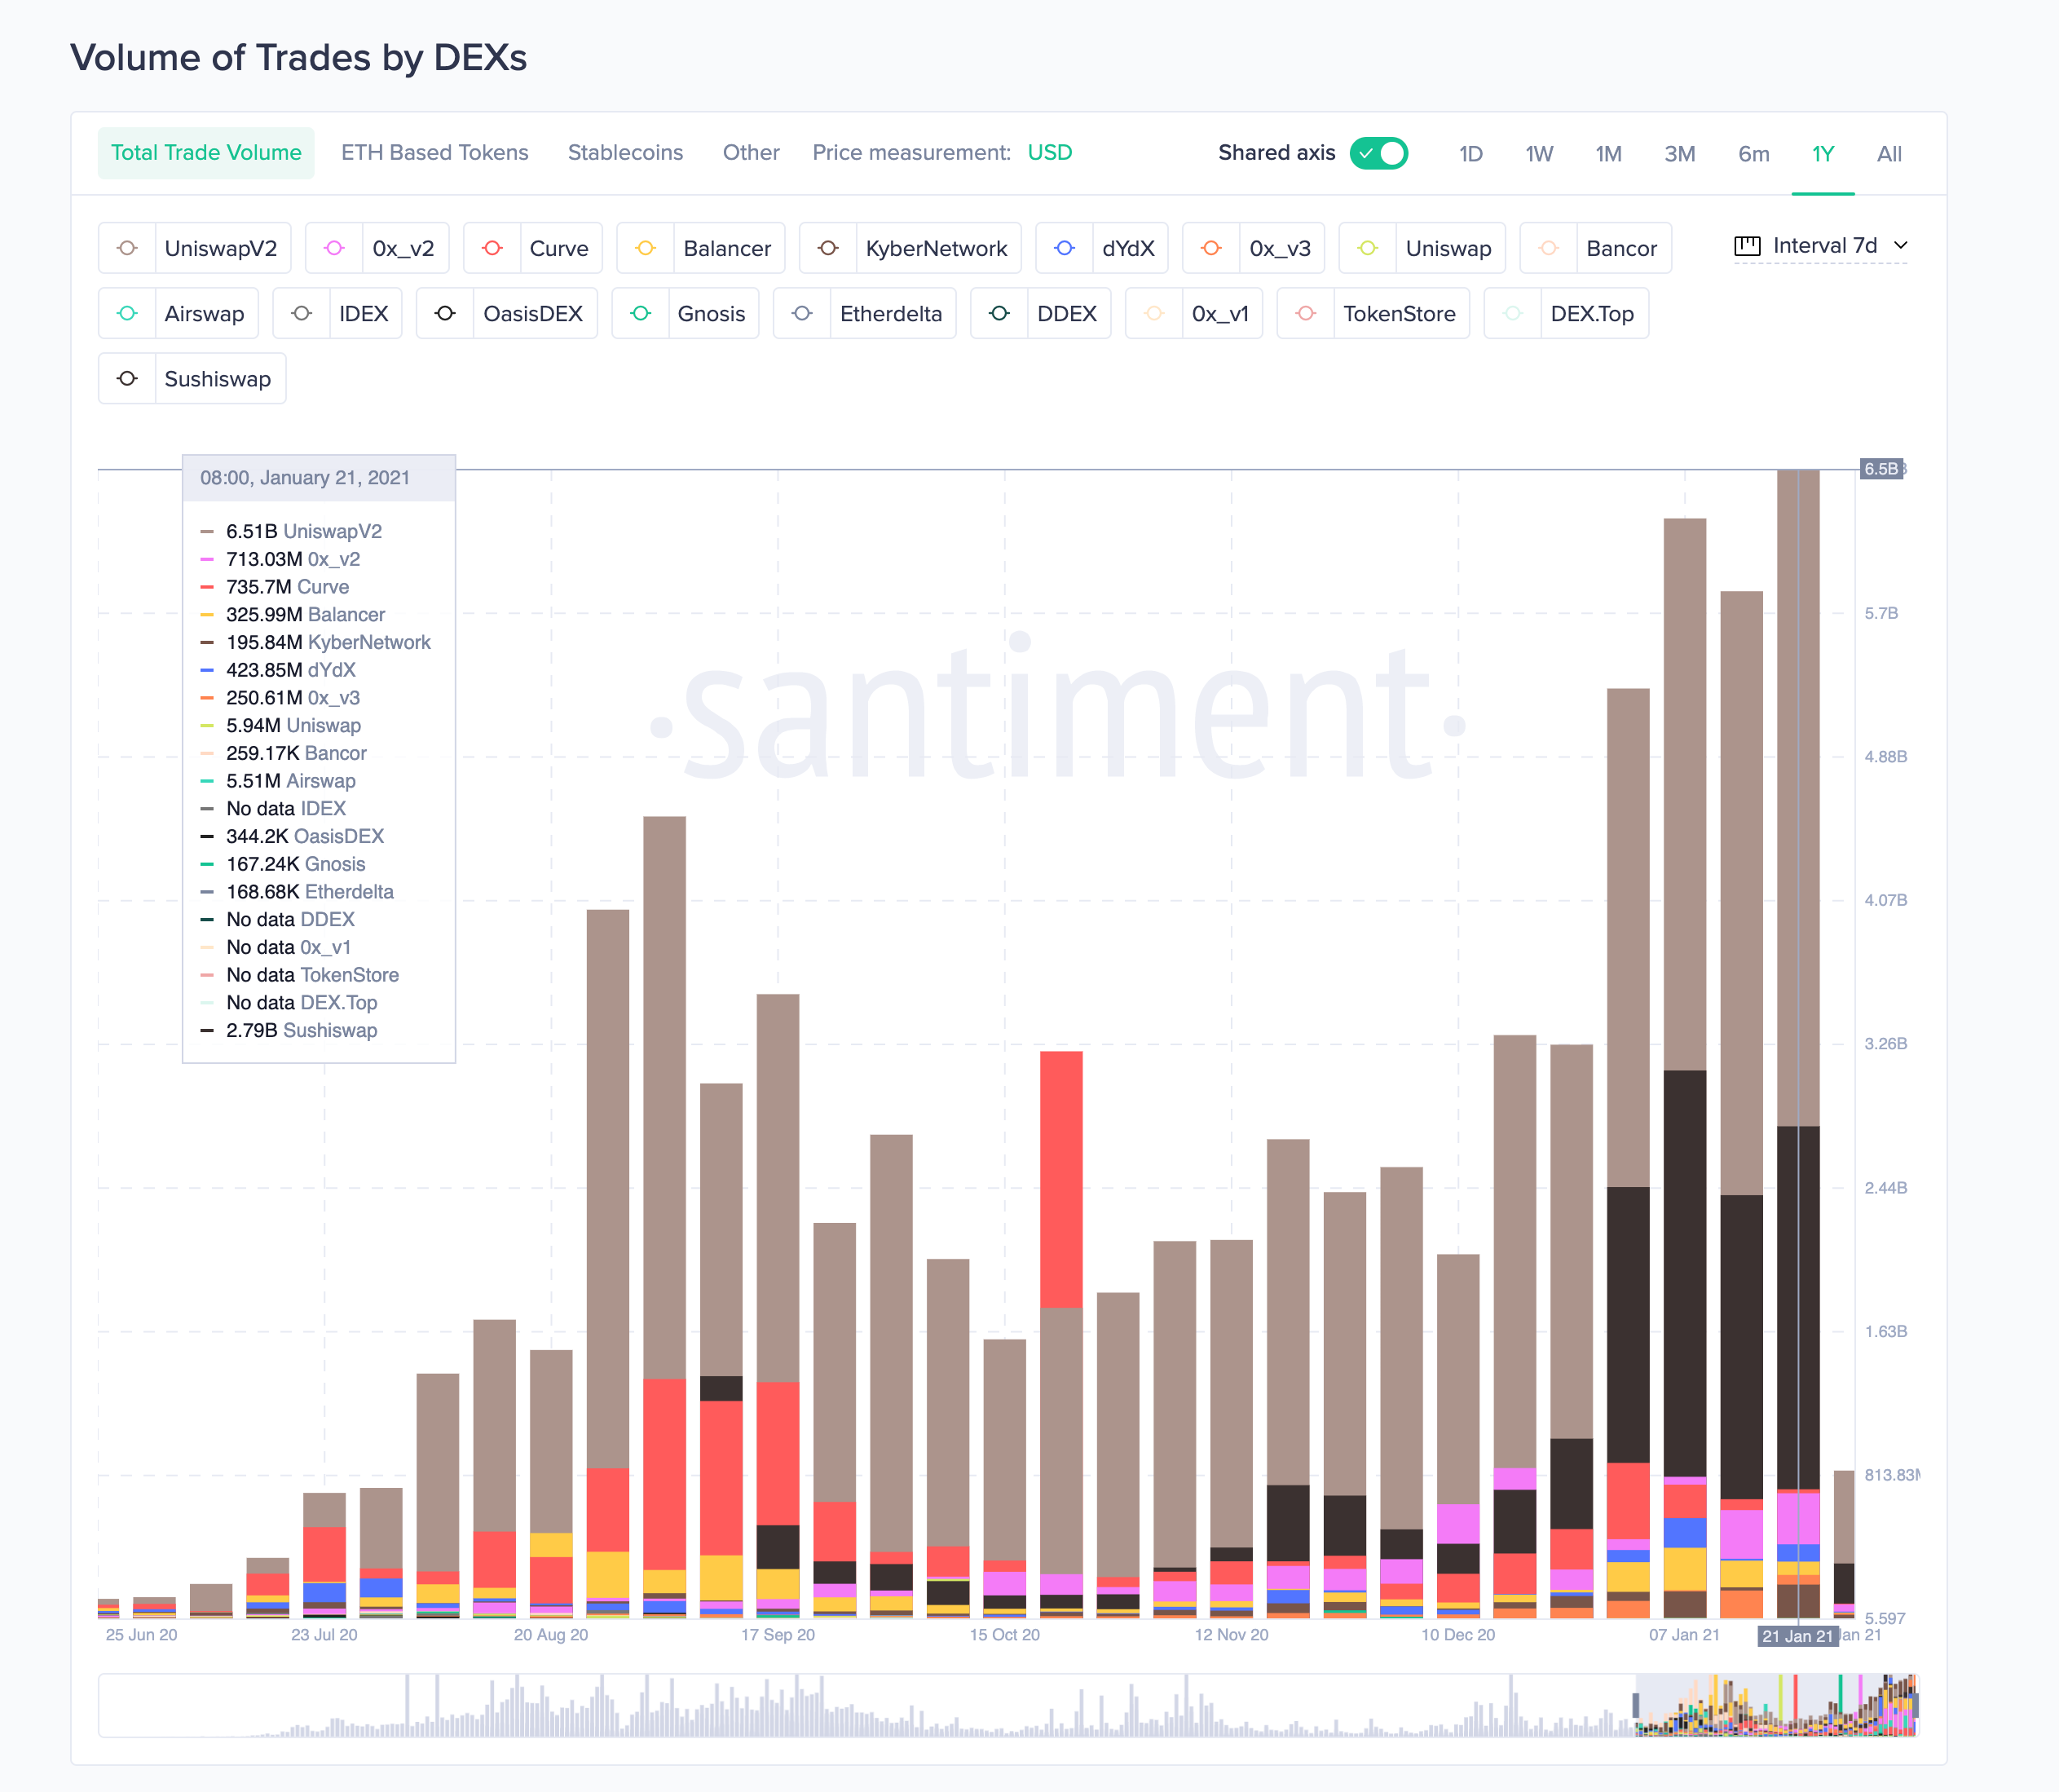2059x1792 pixels.
Task: Set range to 1D
Action: pos(1470,154)
